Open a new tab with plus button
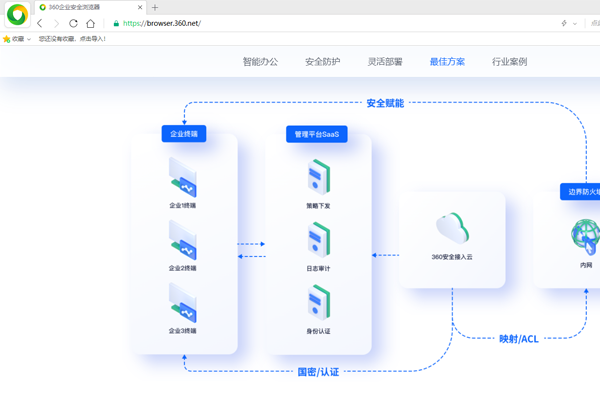Image resolution: width=600 pixels, height=400 pixels. click(x=155, y=7)
